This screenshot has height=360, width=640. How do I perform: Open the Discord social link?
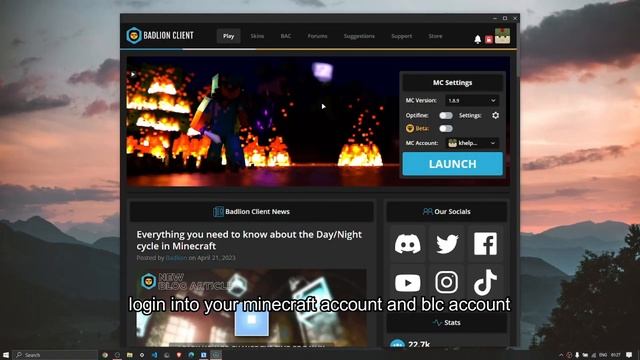click(x=407, y=244)
